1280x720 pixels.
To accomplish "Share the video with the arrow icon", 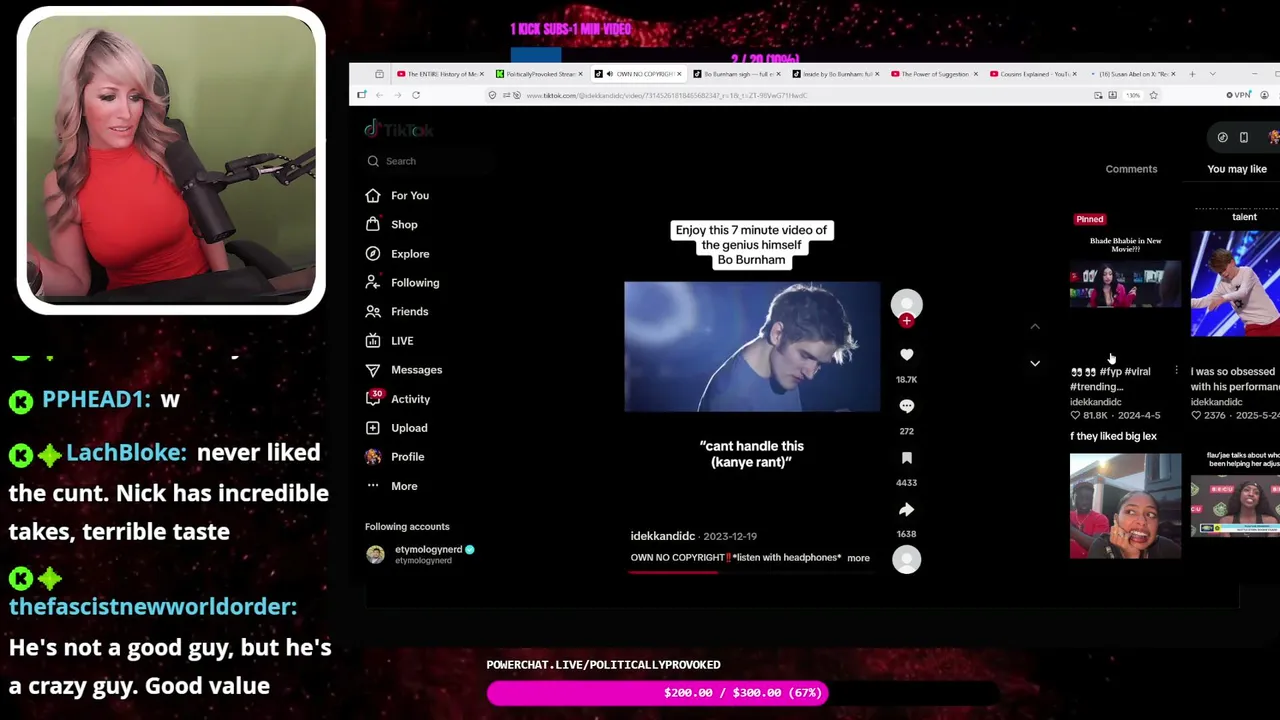I will [906, 509].
